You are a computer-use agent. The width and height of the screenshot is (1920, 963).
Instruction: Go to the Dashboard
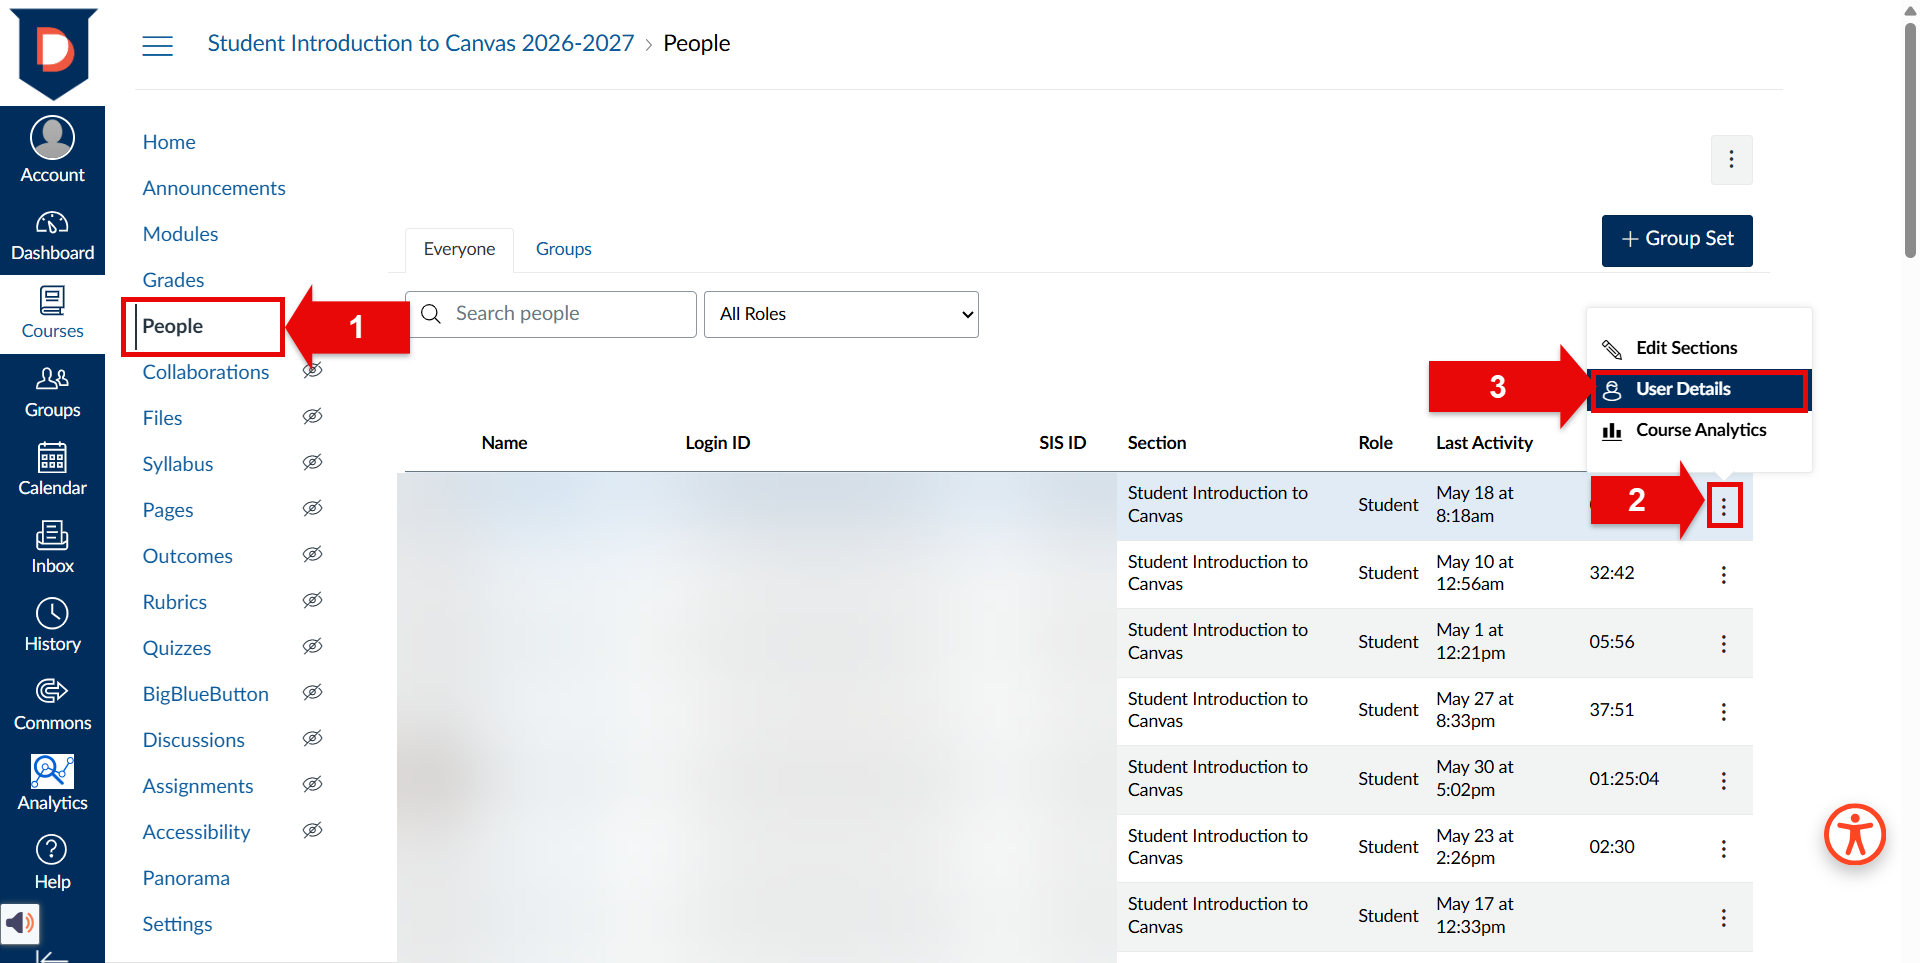point(52,236)
